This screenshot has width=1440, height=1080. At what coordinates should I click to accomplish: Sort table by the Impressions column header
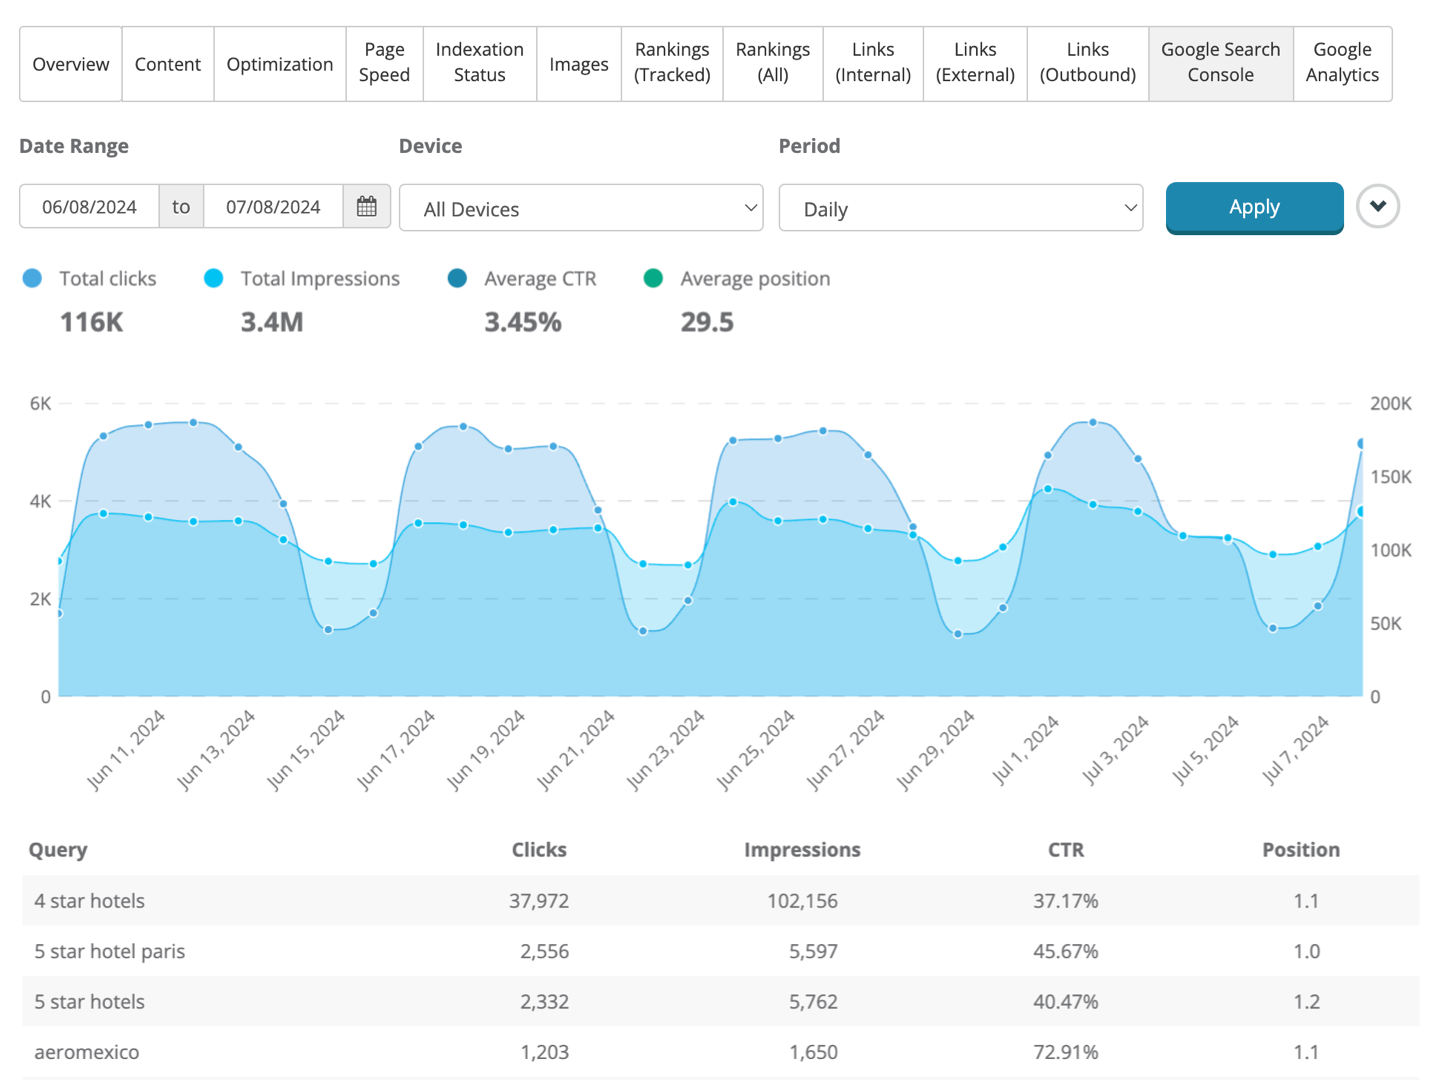(x=802, y=850)
